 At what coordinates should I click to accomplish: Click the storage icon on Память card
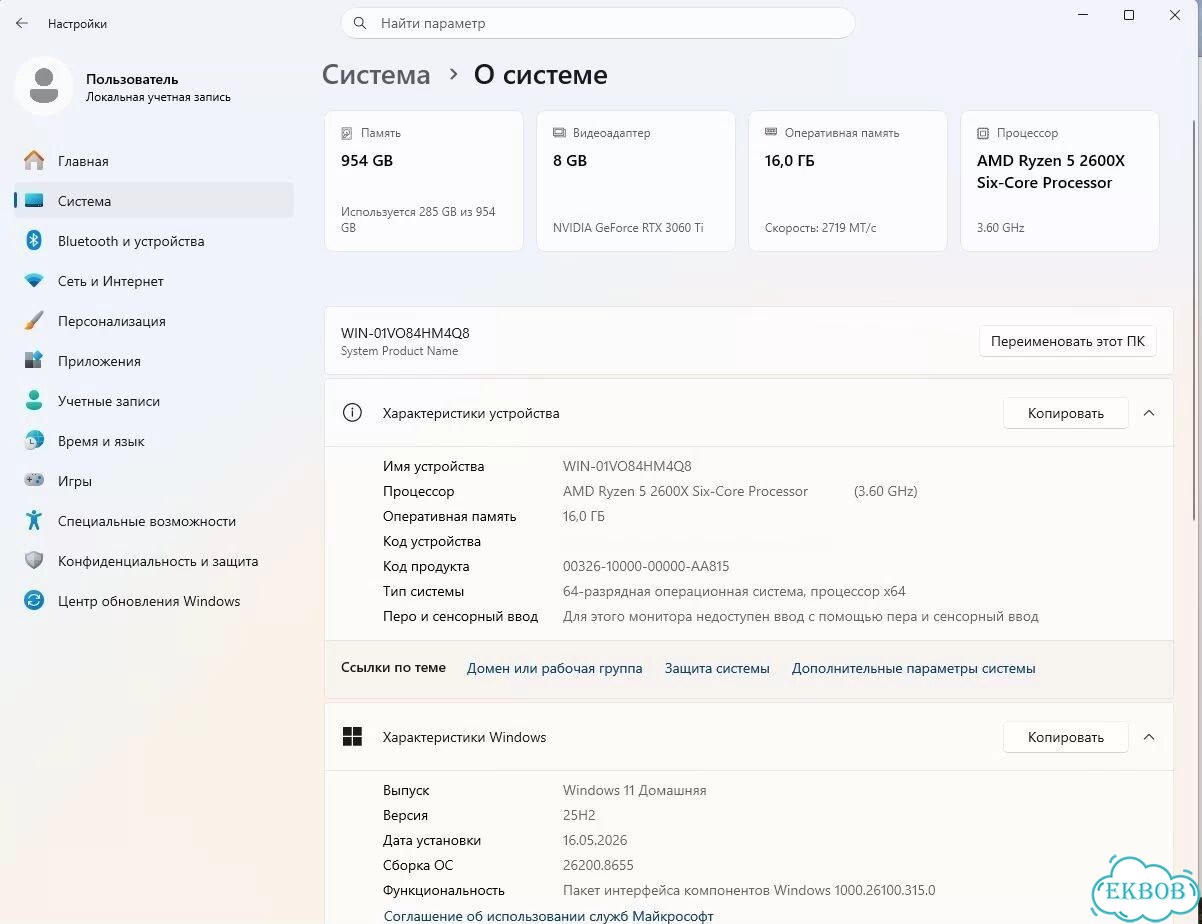click(x=347, y=133)
